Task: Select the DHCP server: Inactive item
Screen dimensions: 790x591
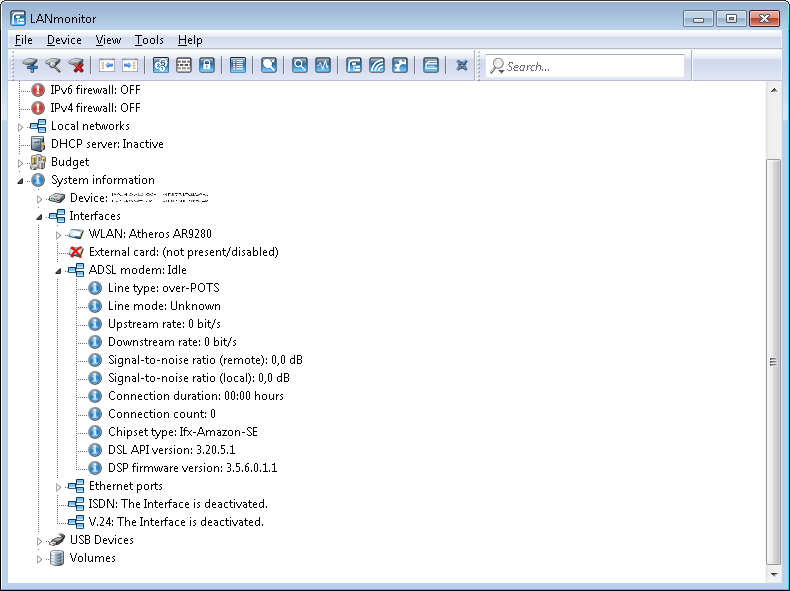Action: coord(107,144)
